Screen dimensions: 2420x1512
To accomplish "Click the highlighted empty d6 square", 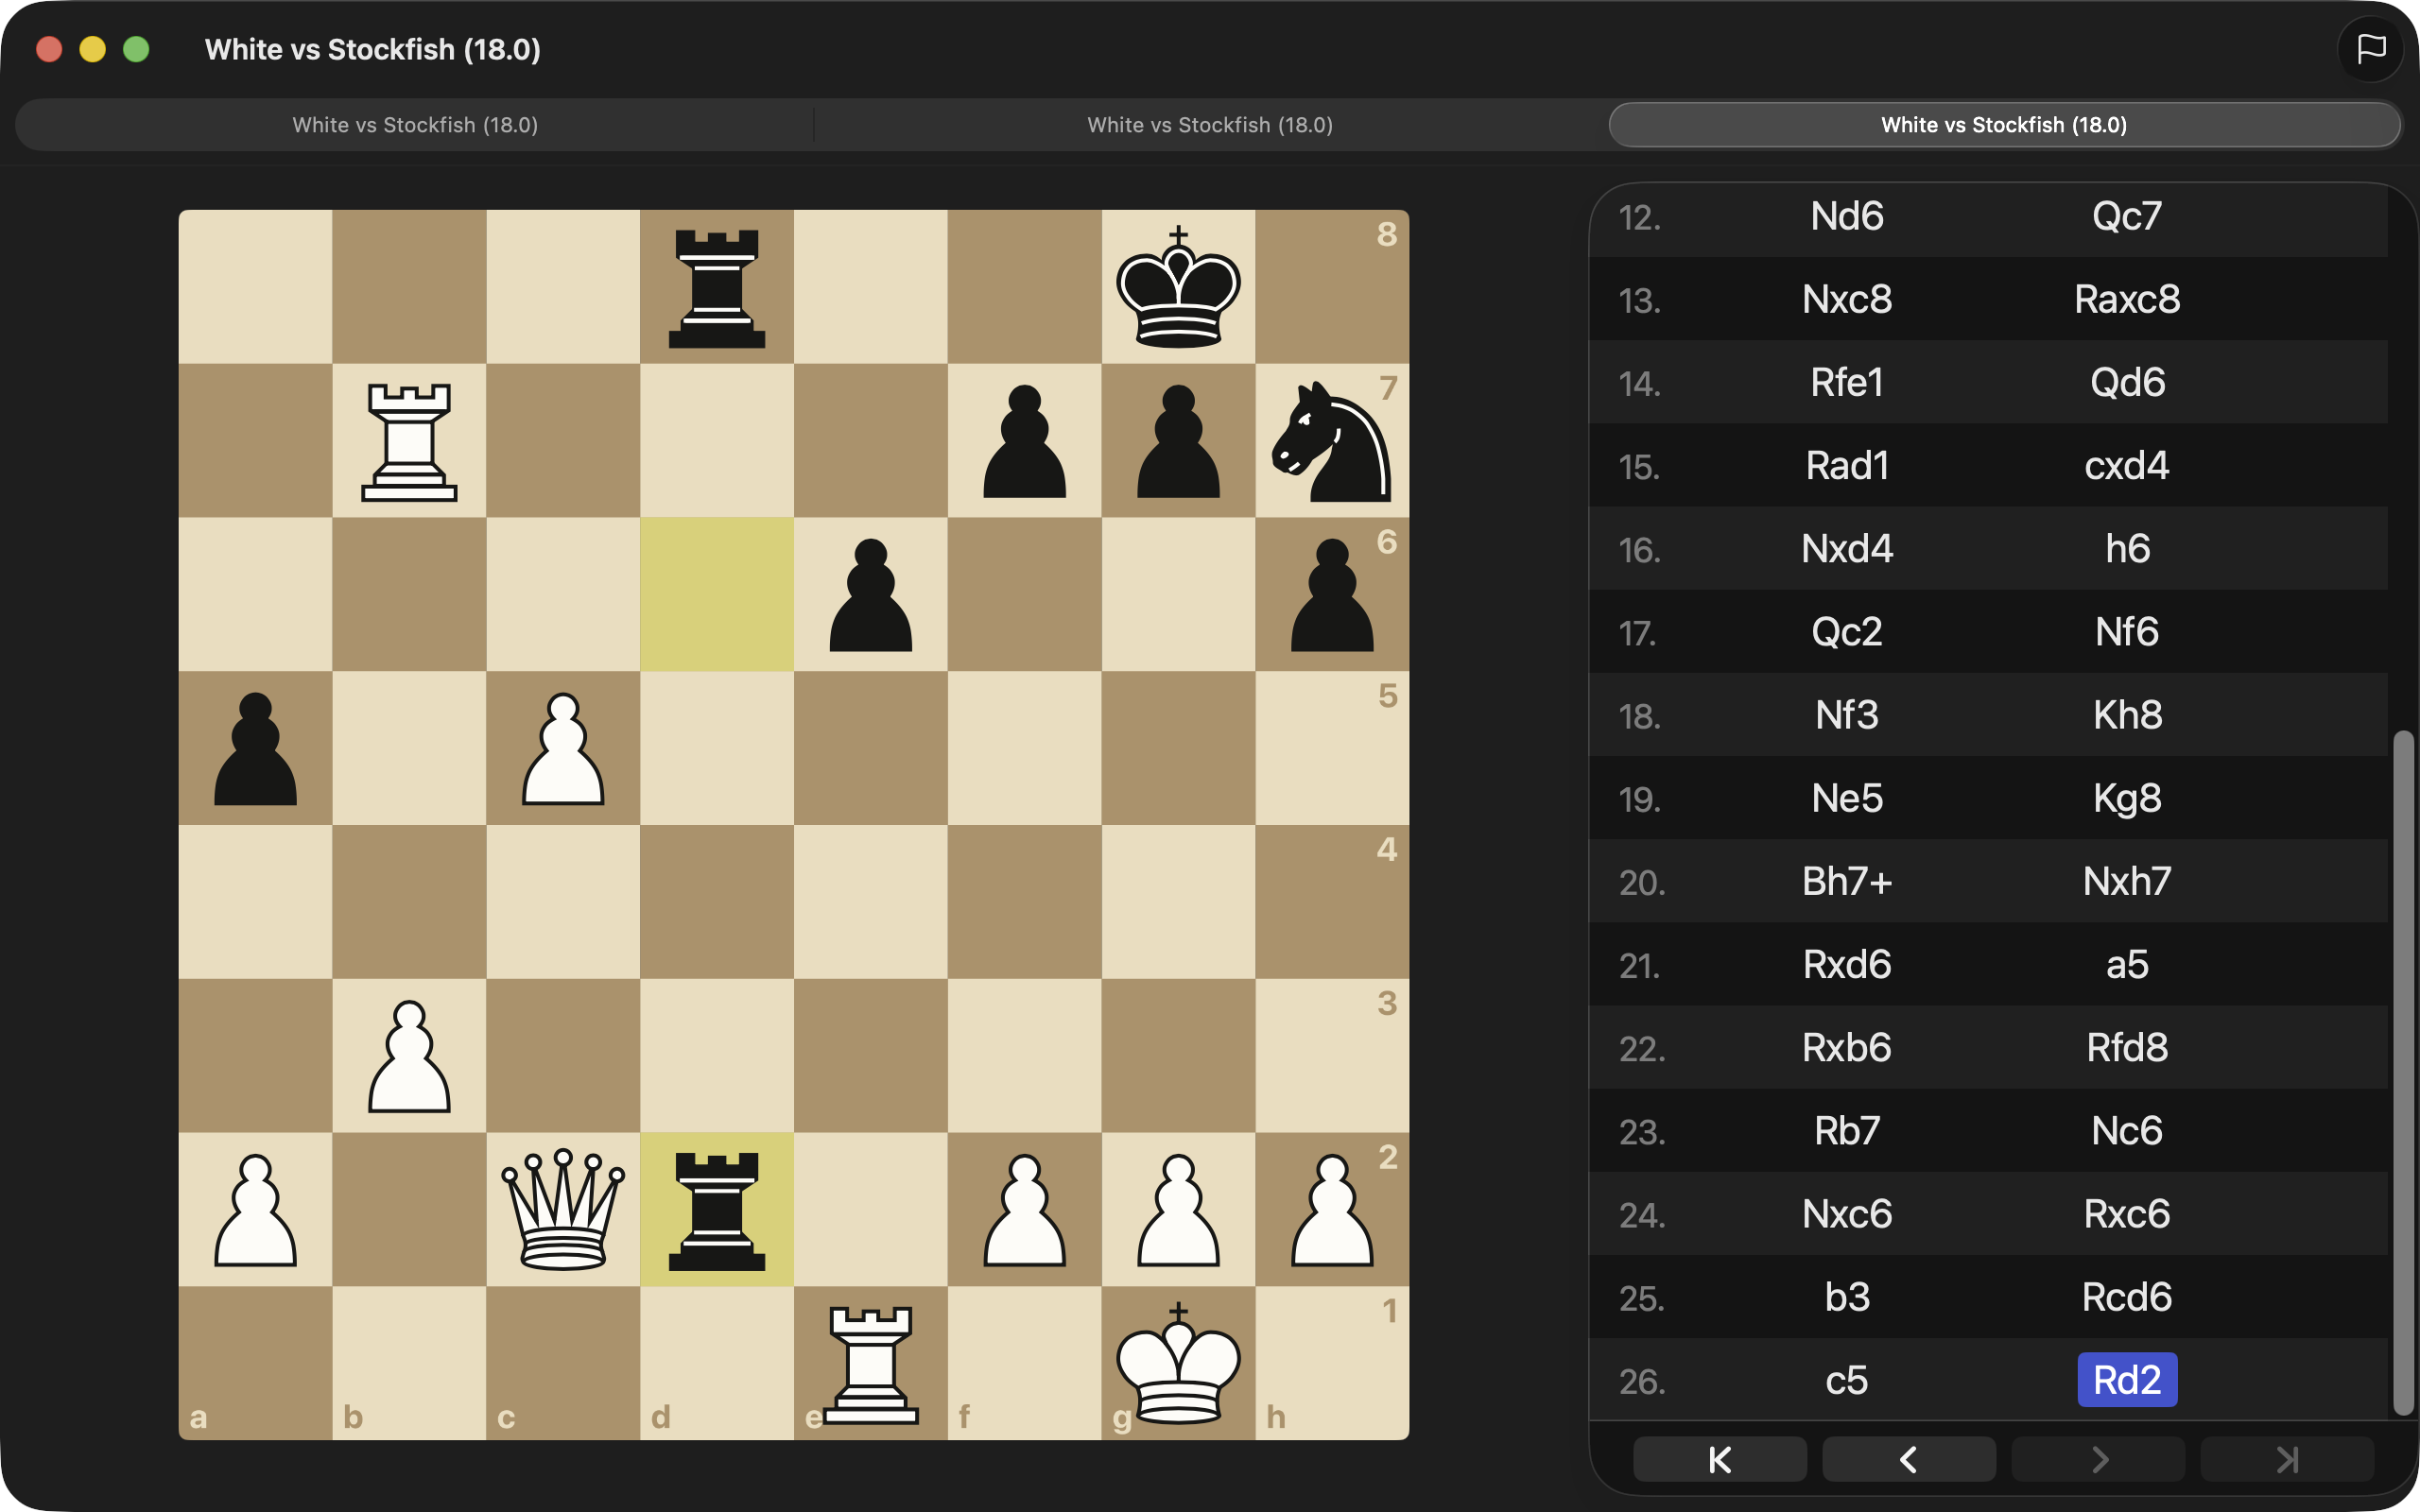I will tap(717, 594).
